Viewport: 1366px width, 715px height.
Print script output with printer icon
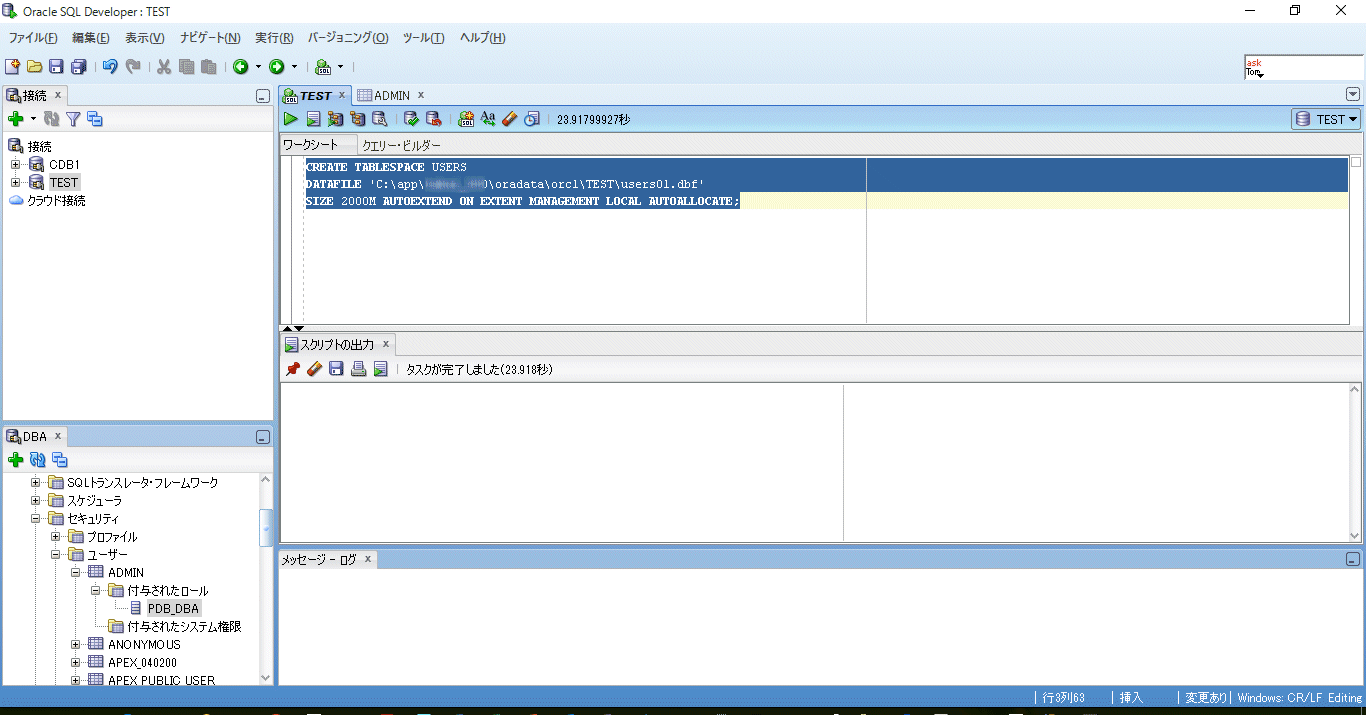pos(358,369)
